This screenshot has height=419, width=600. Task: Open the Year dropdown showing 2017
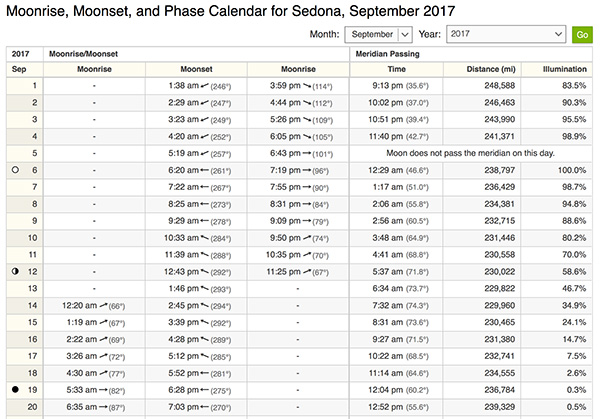[x=506, y=34]
